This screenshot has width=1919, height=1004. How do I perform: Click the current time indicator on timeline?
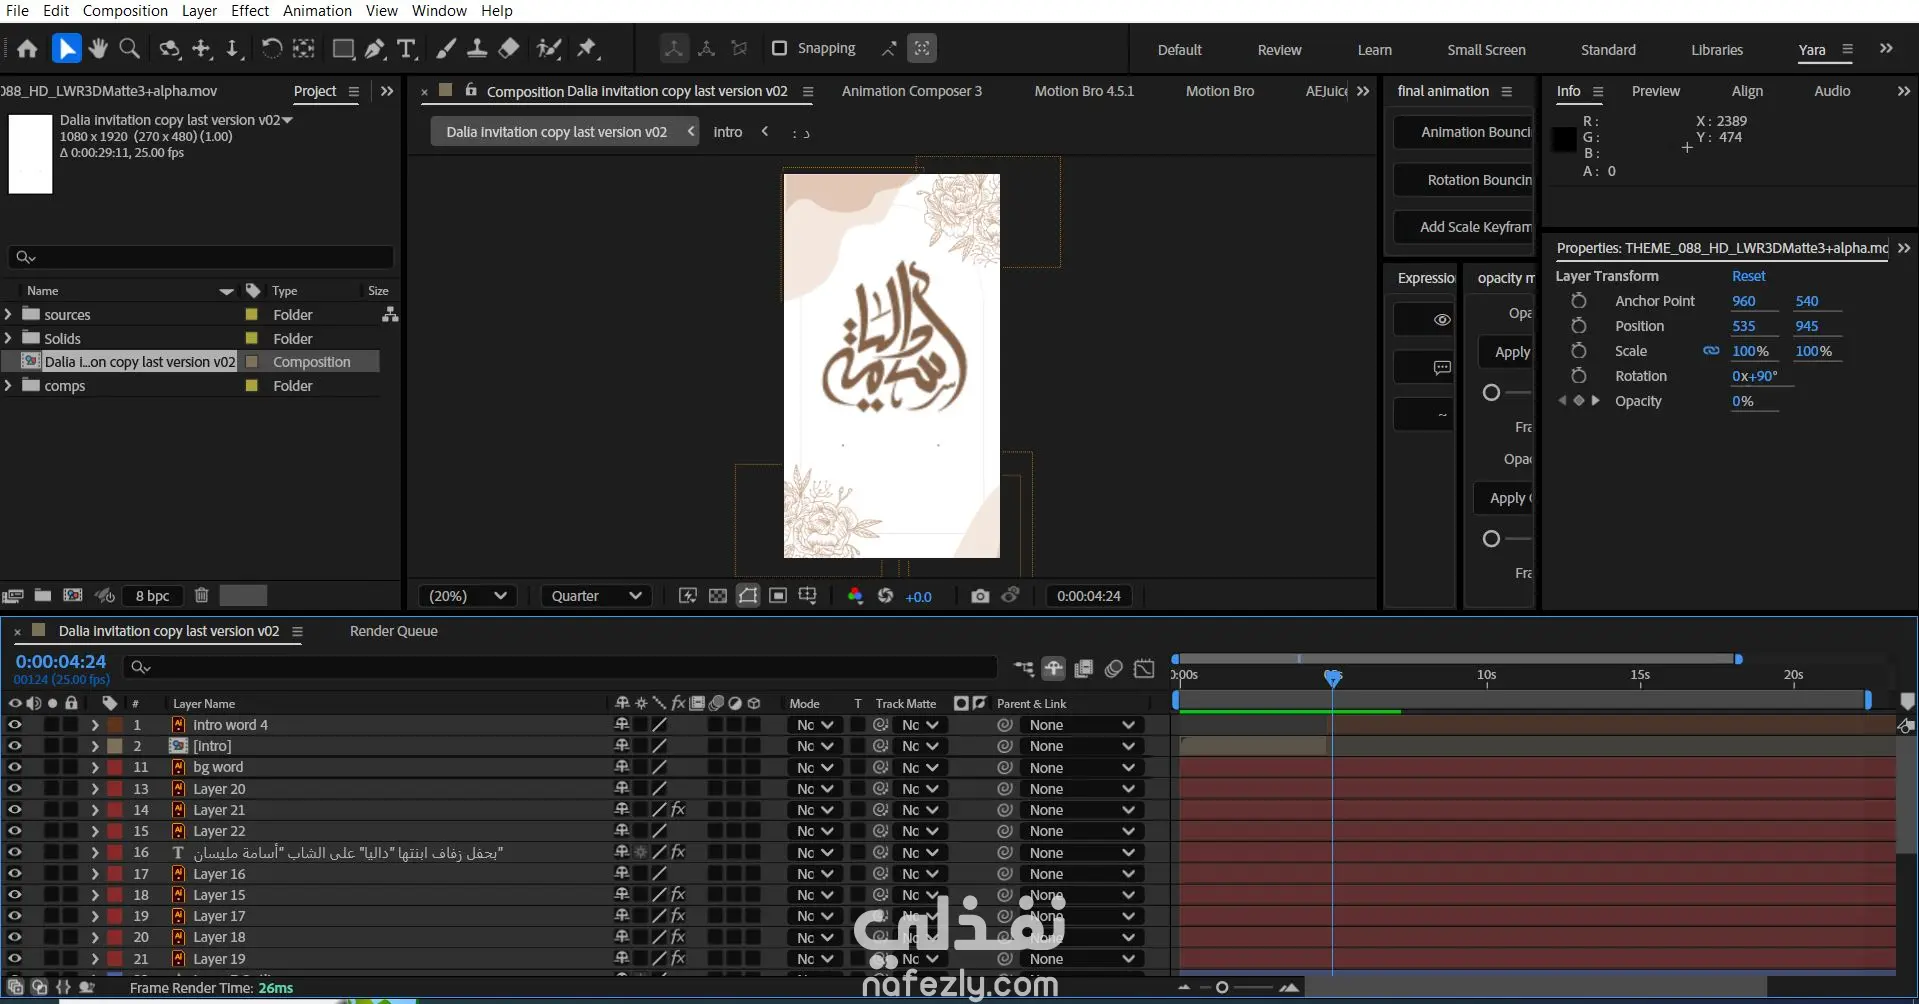tap(1332, 678)
